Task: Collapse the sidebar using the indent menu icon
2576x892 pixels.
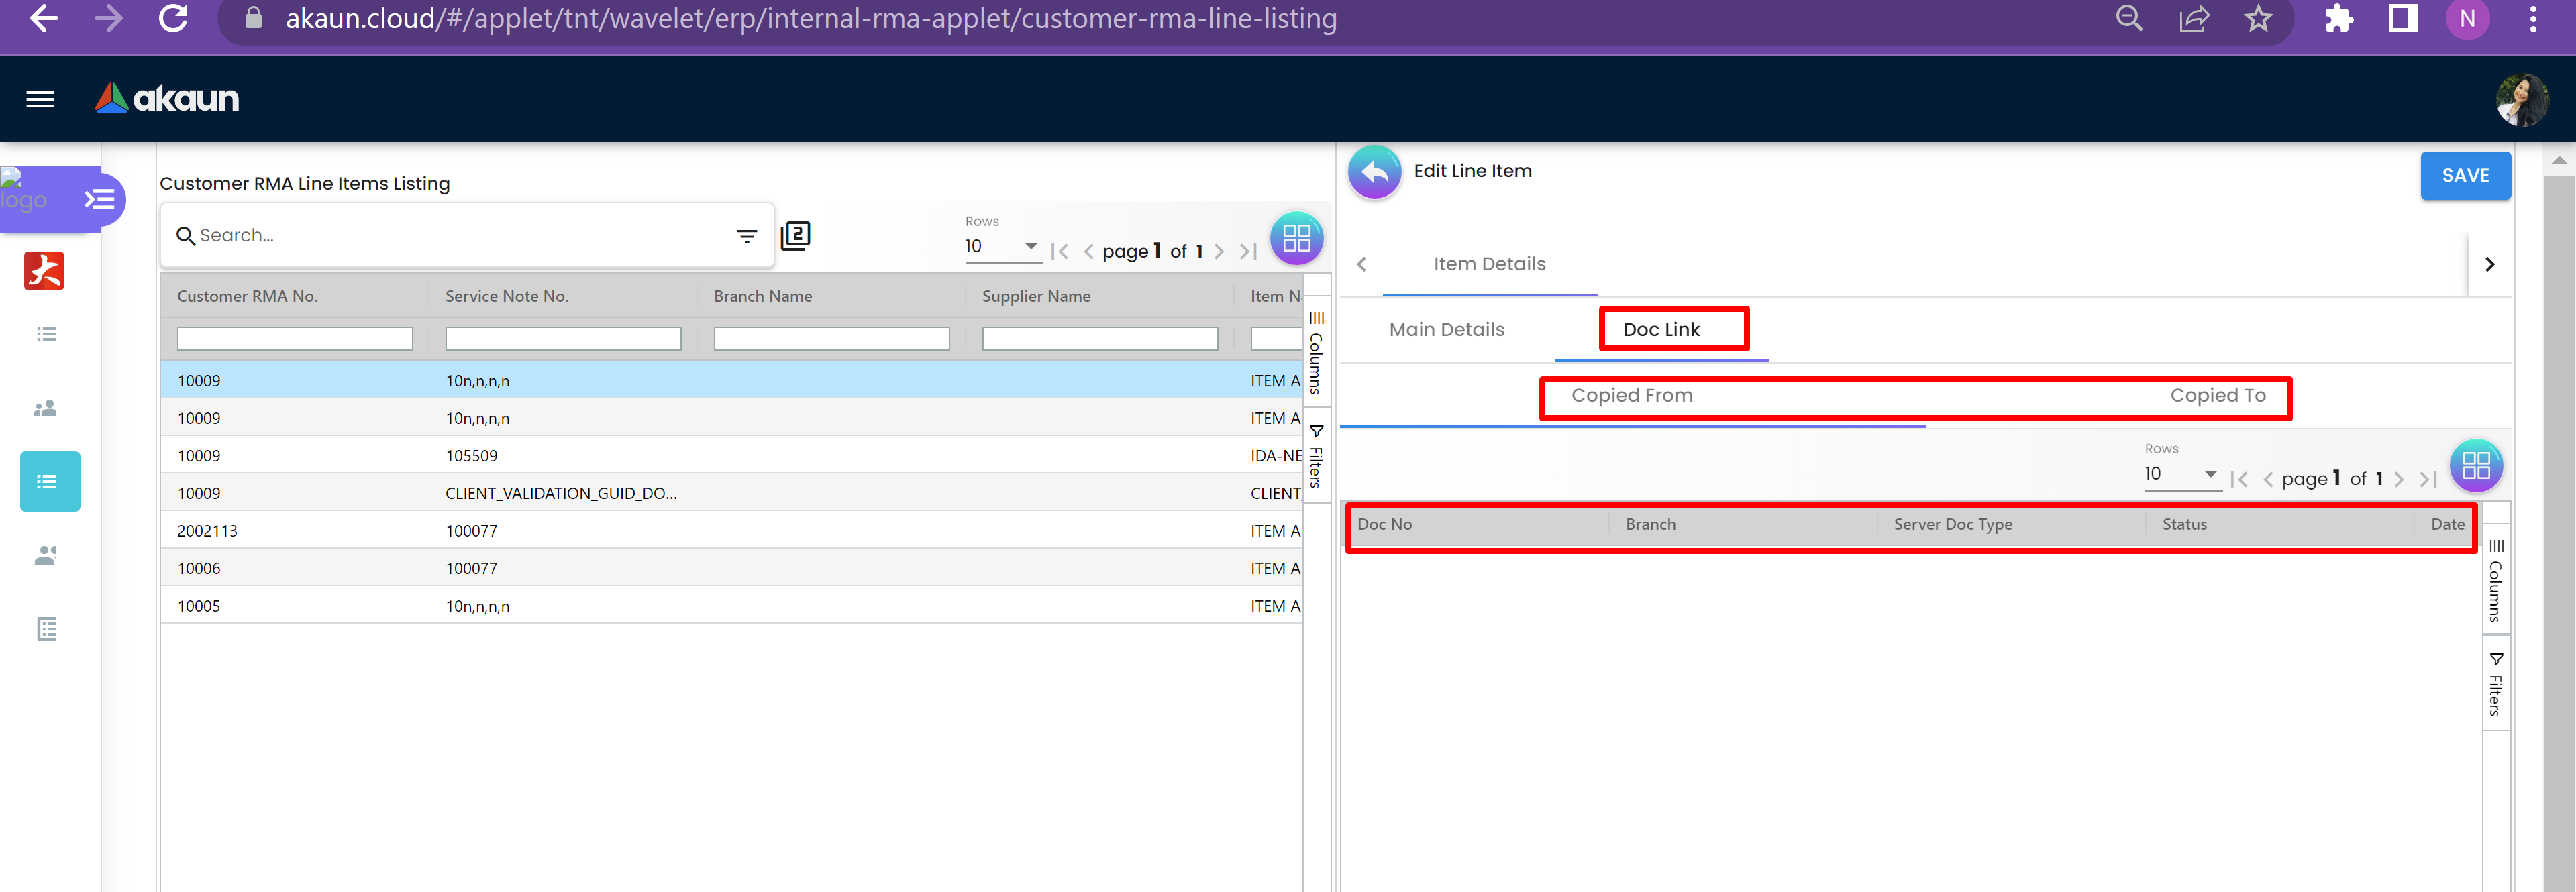Action: (99, 199)
